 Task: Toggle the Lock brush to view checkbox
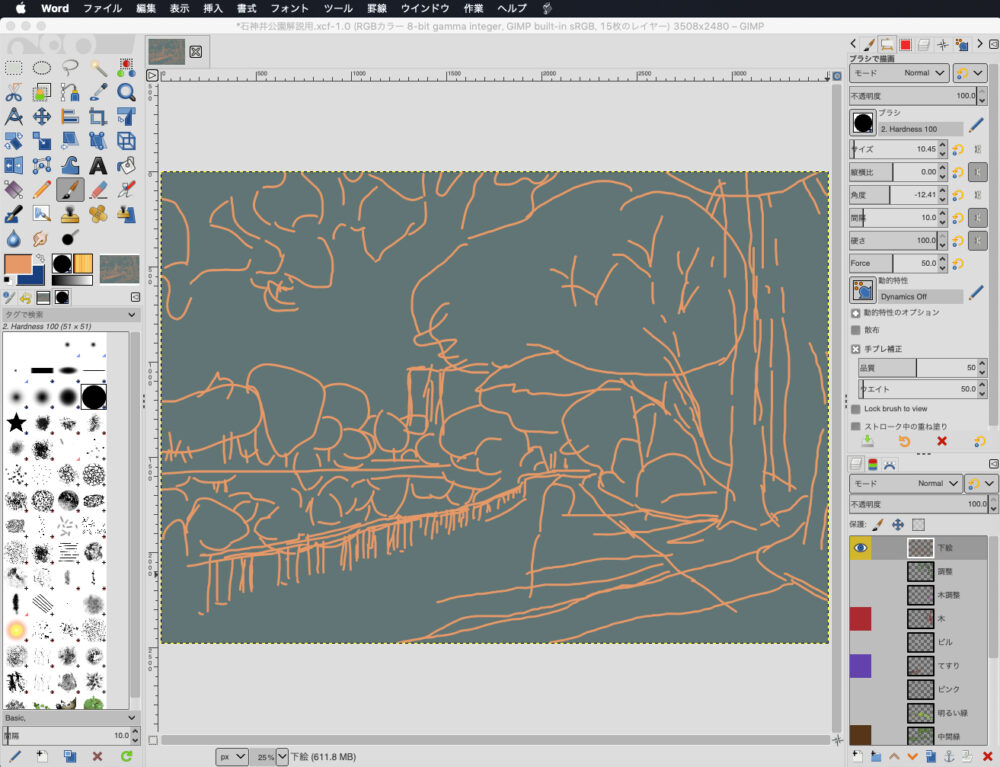pyautogui.click(x=856, y=409)
